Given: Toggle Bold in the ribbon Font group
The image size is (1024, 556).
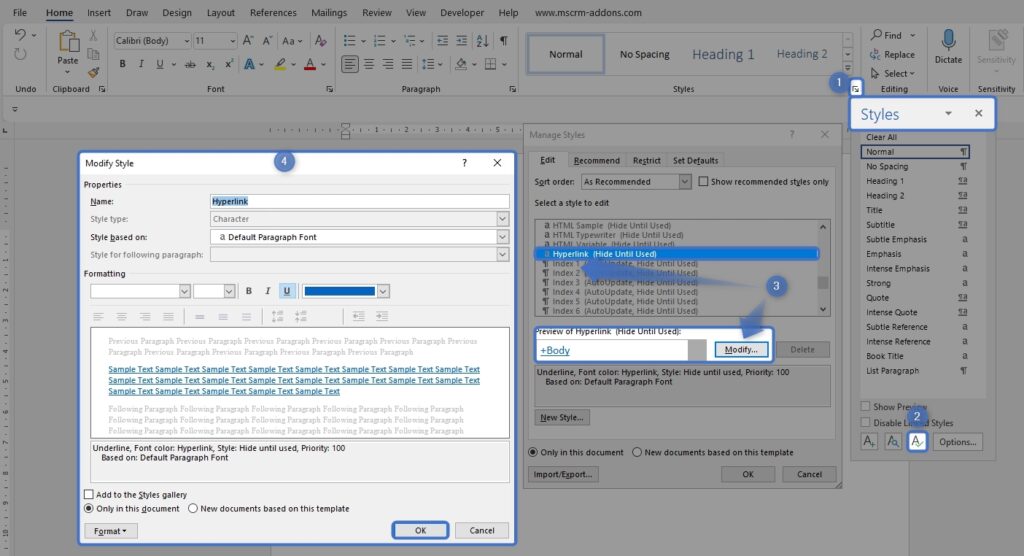Looking at the screenshot, I should (122, 64).
